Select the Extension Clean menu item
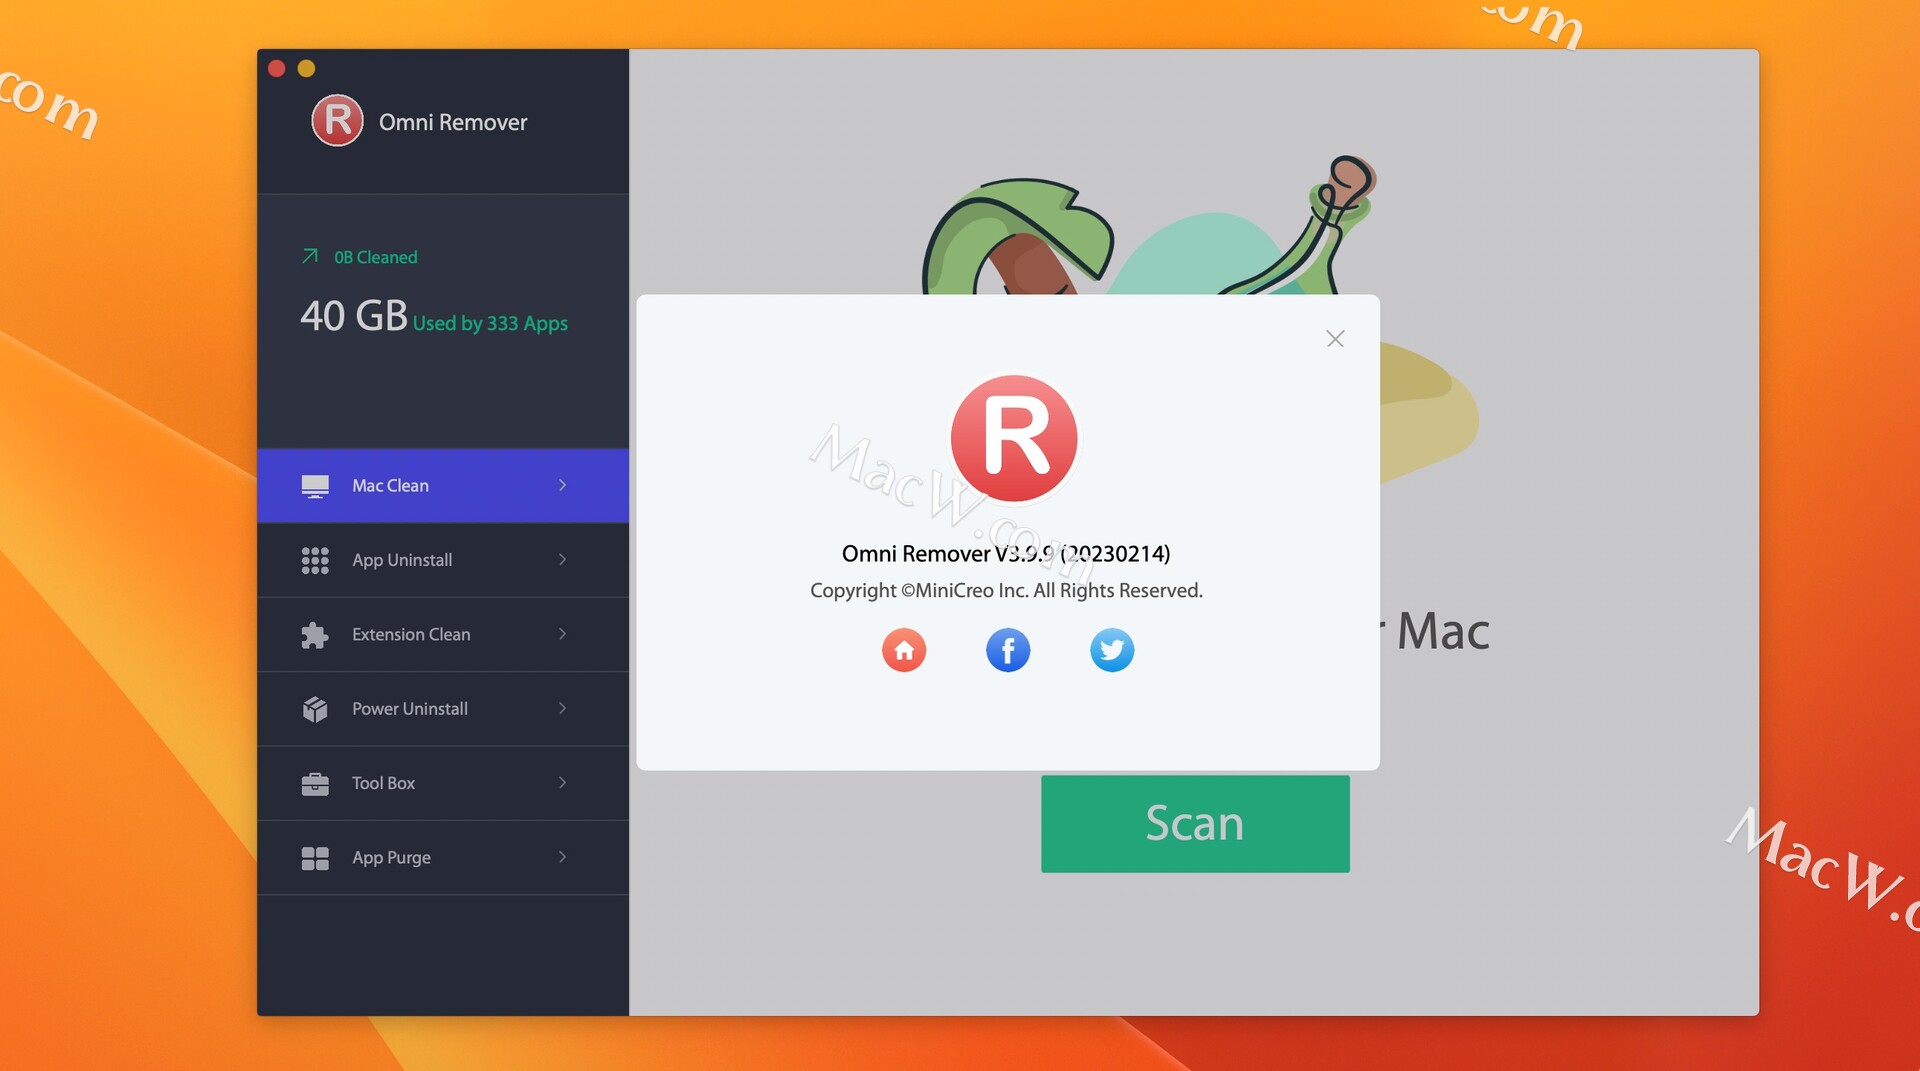This screenshot has height=1071, width=1920. coord(443,635)
